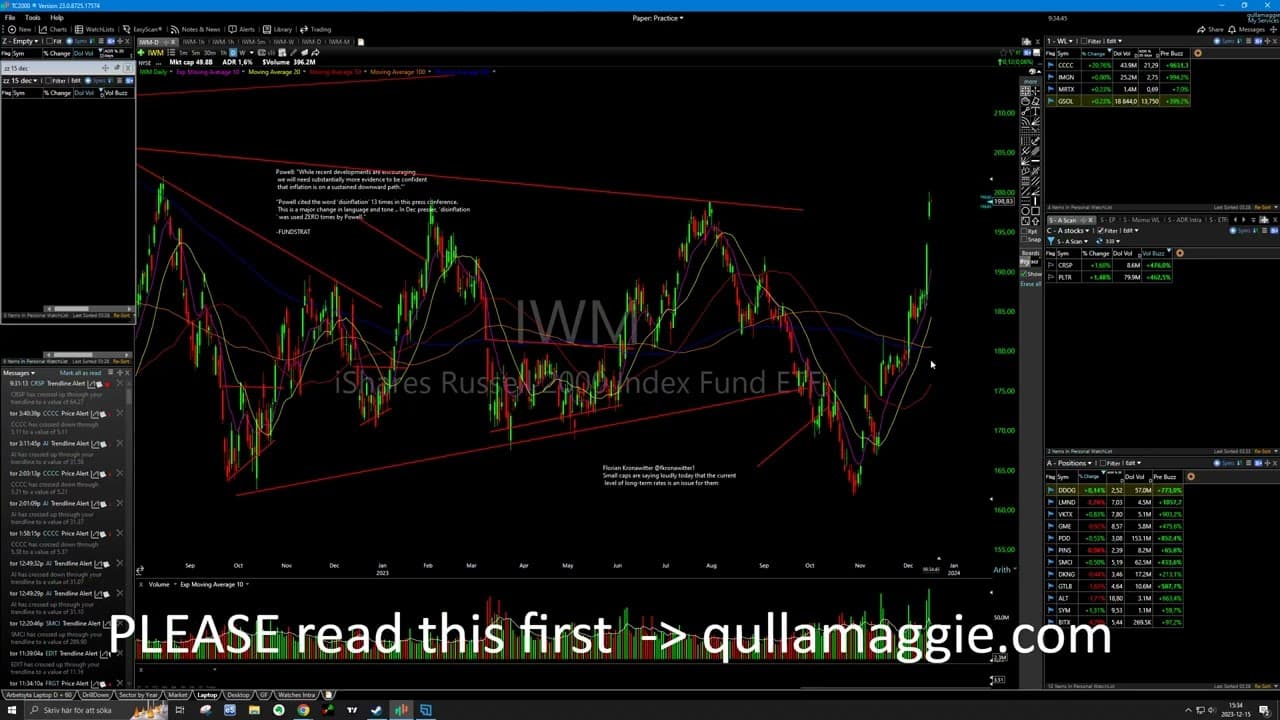Set chart timeframe to 30m
1280x720 pixels.
coord(209,52)
